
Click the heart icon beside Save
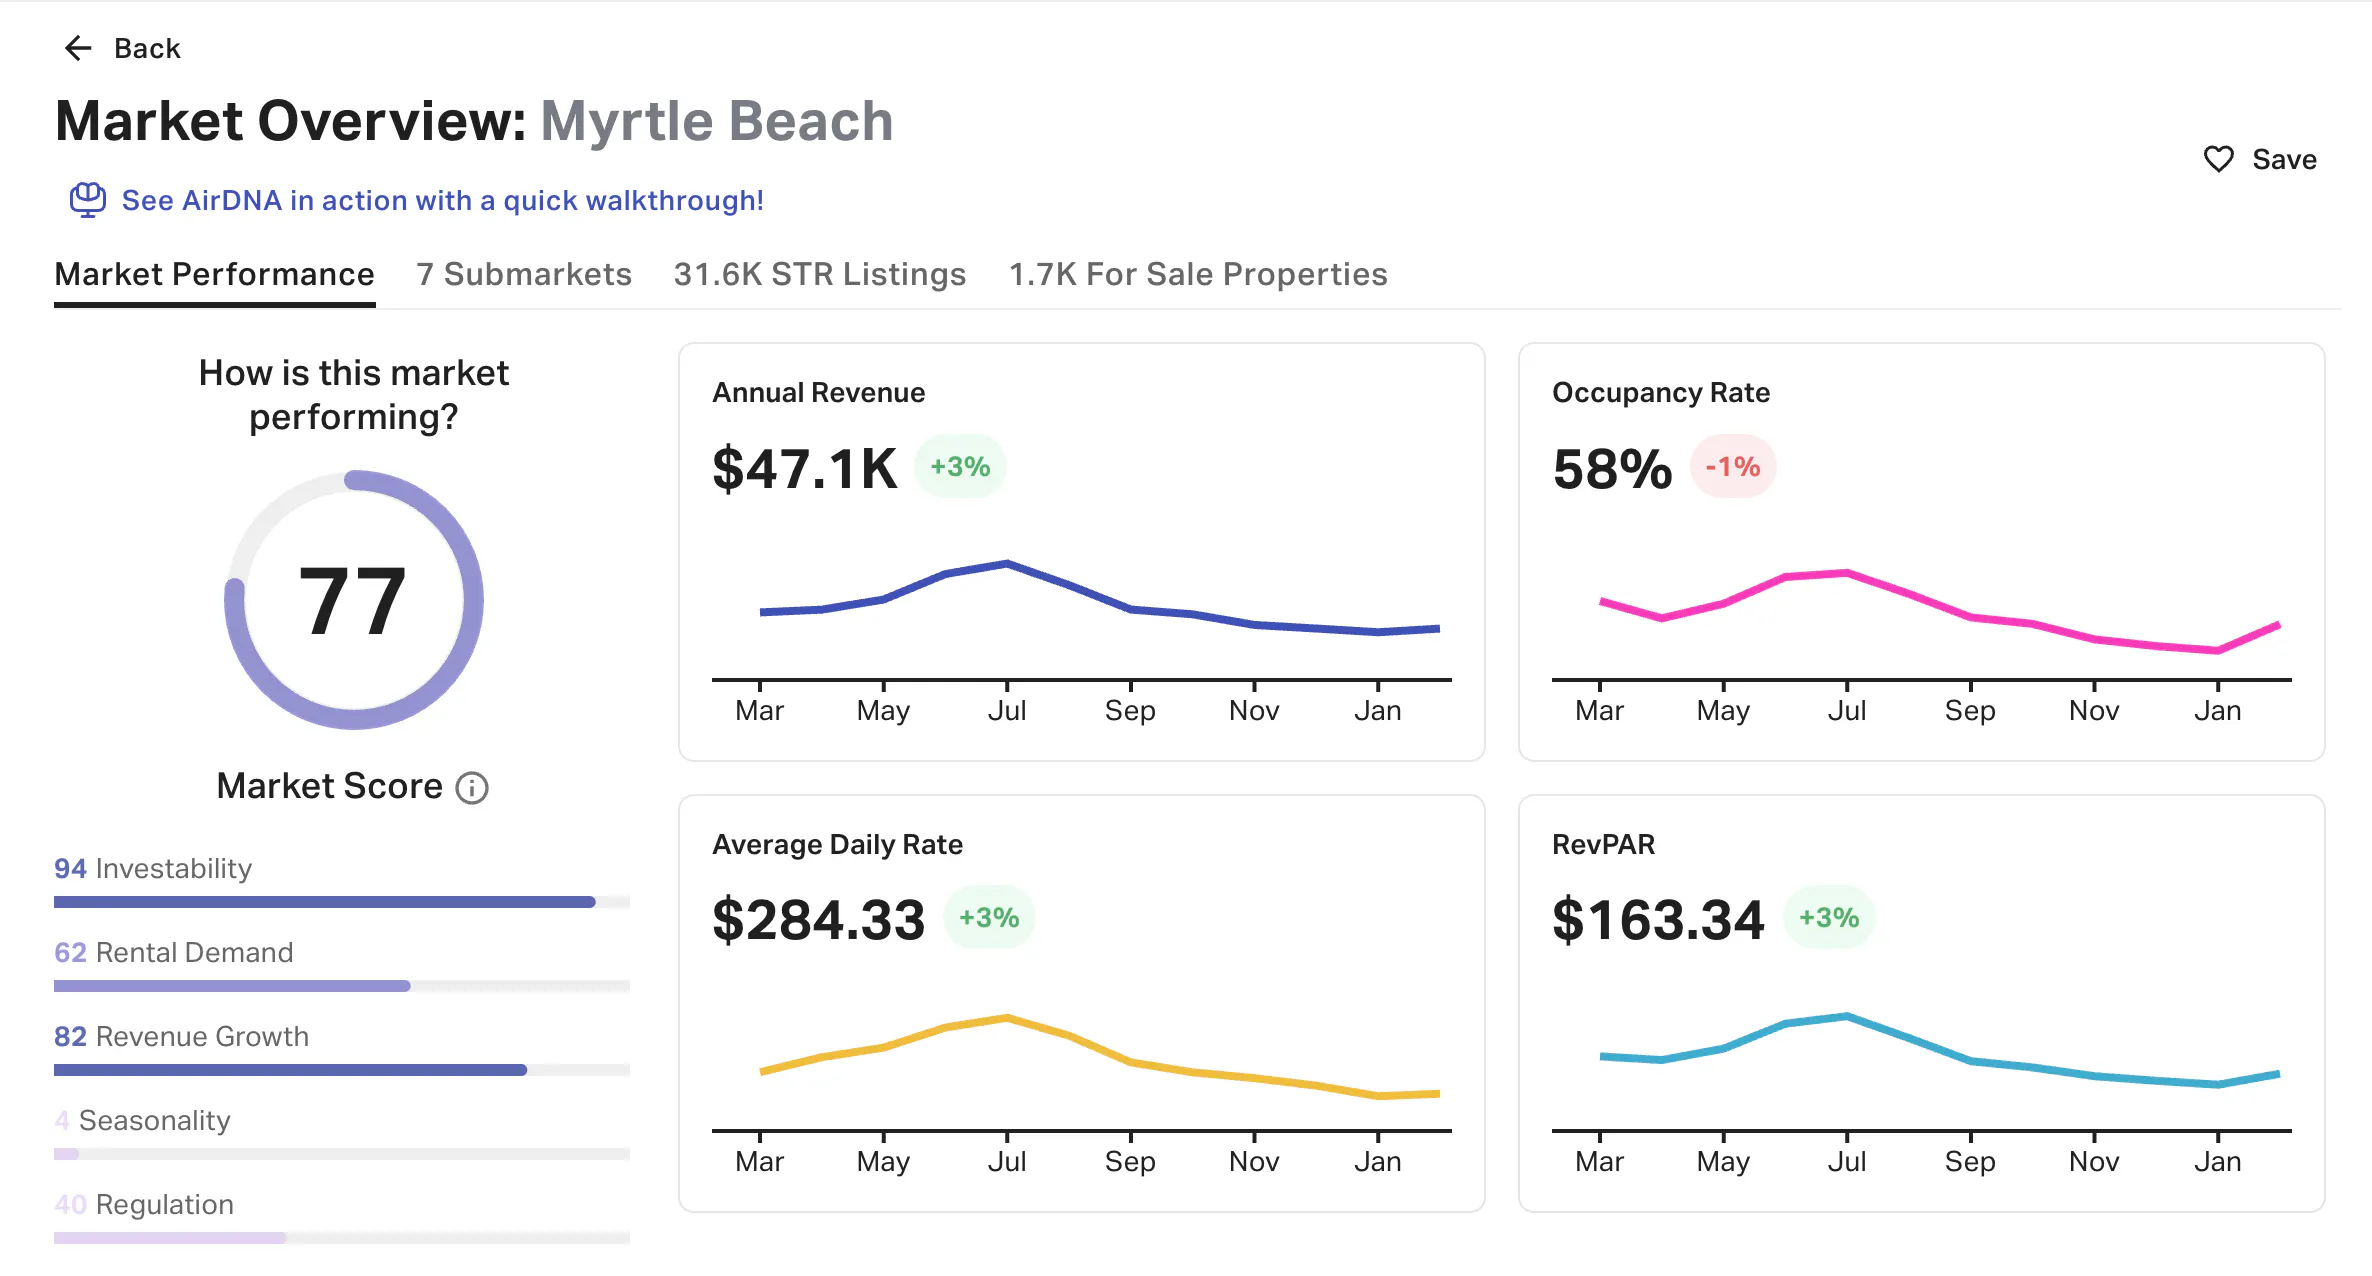tap(2219, 159)
